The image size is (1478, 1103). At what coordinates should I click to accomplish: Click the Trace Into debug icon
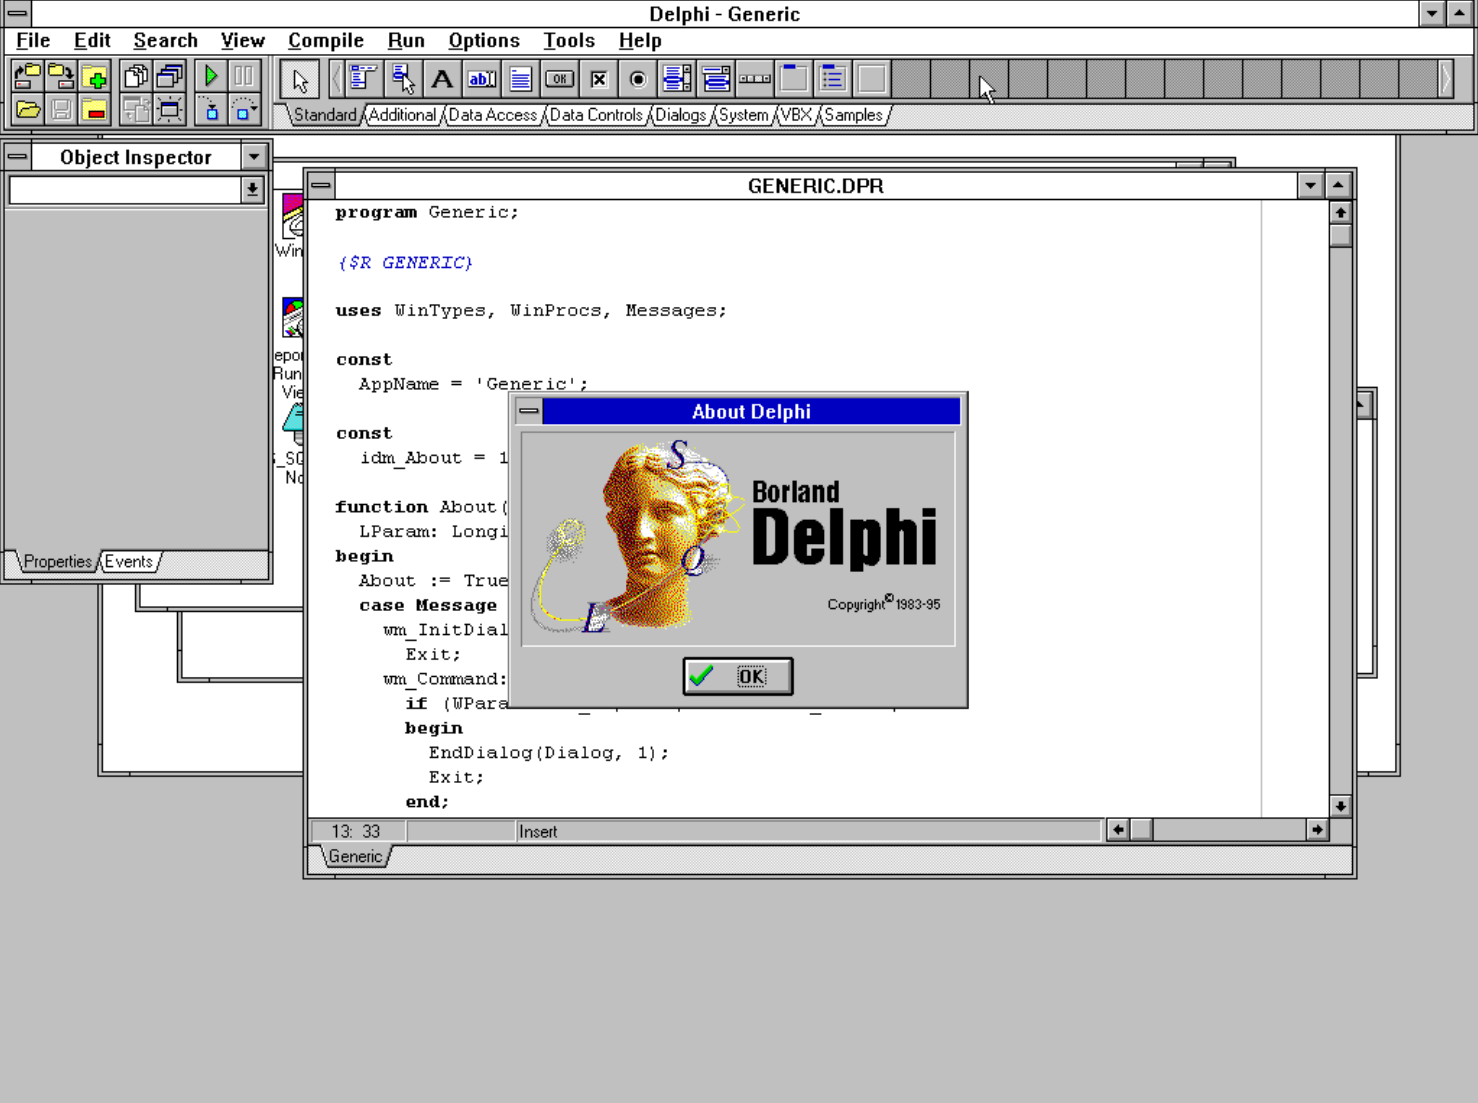[210, 110]
